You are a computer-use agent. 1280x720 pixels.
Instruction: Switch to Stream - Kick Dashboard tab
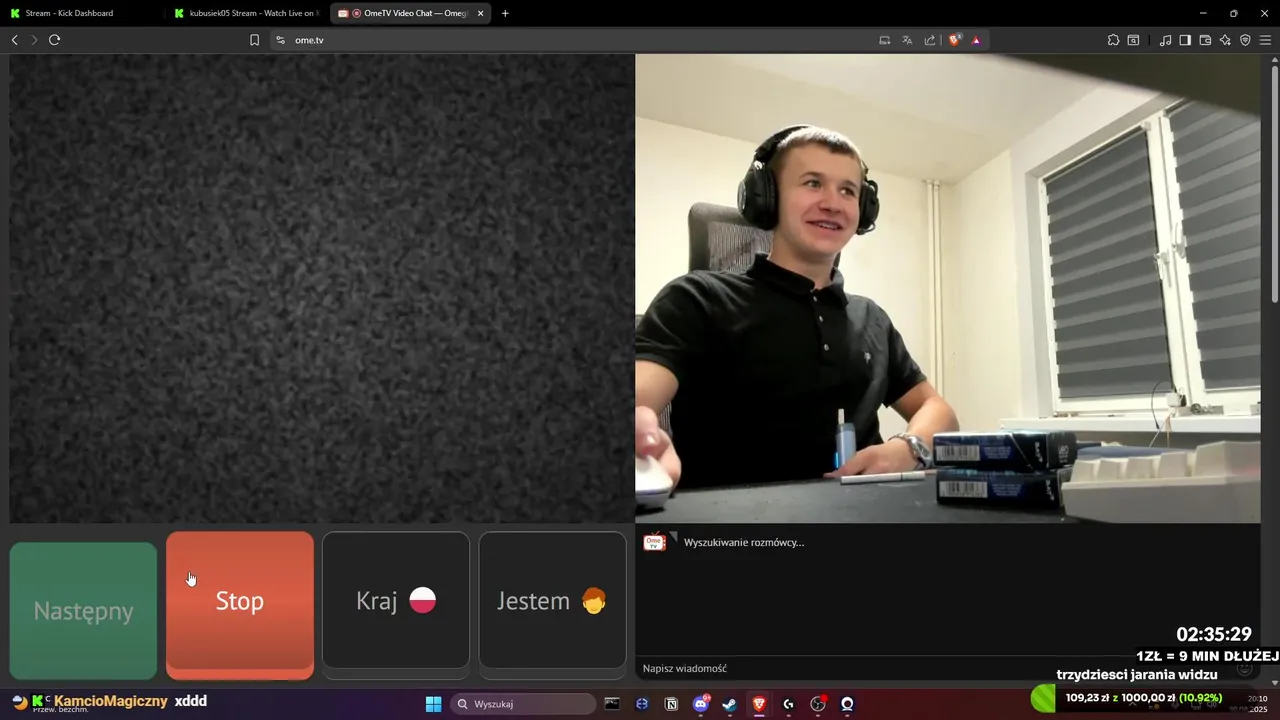[82, 13]
